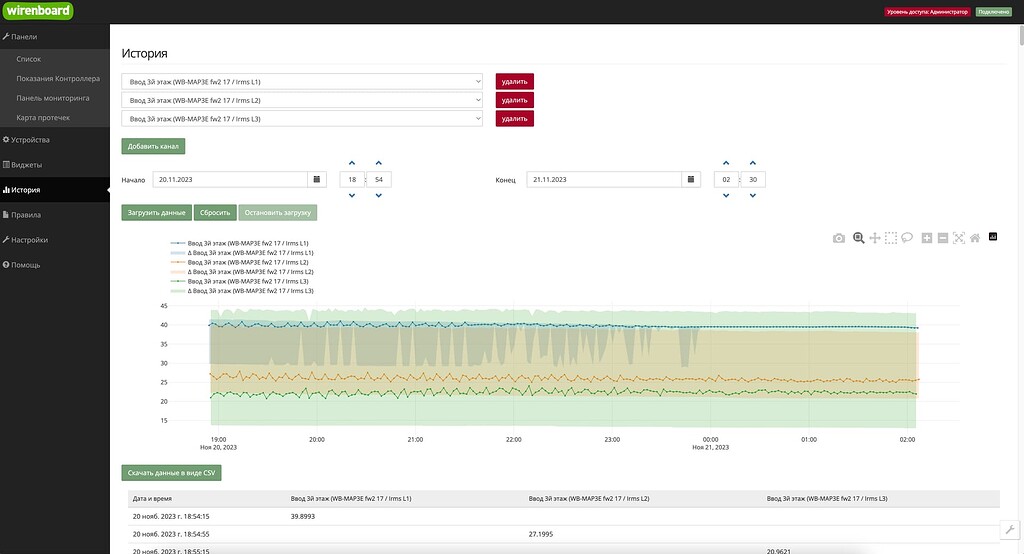
Task: Open Помощь section
Action: tap(55, 265)
